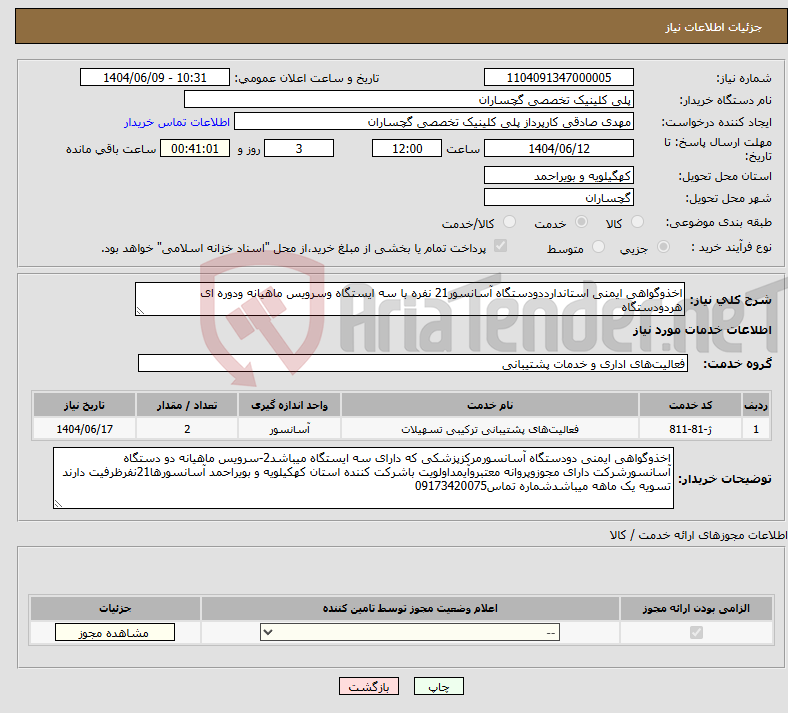Click the buyer organization name field
The height and width of the screenshot is (713, 788).
[409, 99]
